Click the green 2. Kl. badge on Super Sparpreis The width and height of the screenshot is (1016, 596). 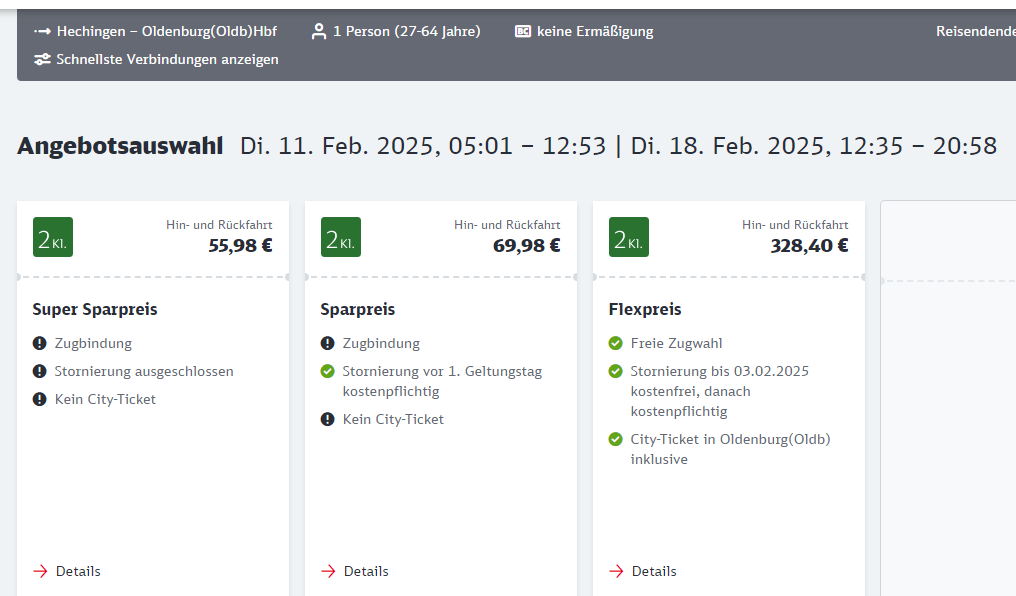pos(53,237)
